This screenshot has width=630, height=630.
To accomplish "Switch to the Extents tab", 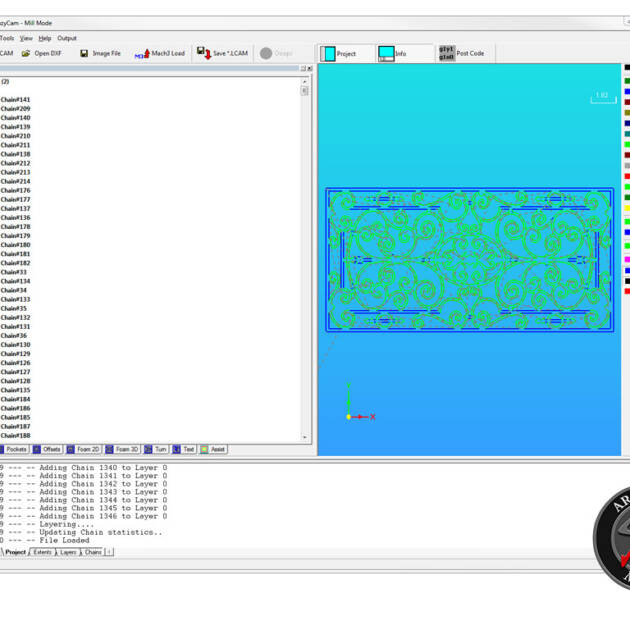I will (x=43, y=552).
